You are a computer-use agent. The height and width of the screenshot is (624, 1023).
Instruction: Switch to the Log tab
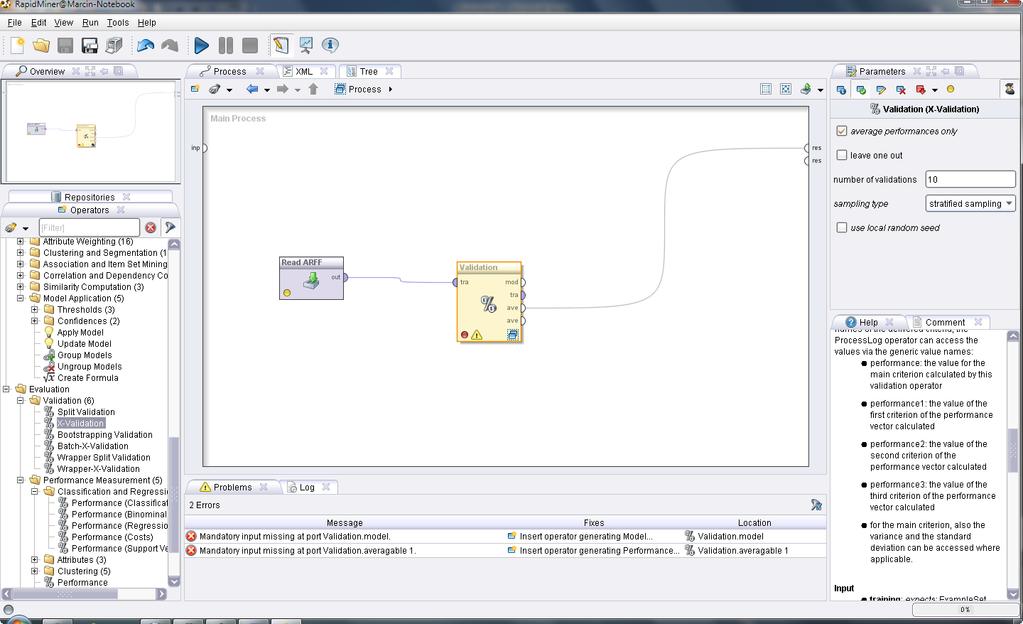pyautogui.click(x=307, y=488)
